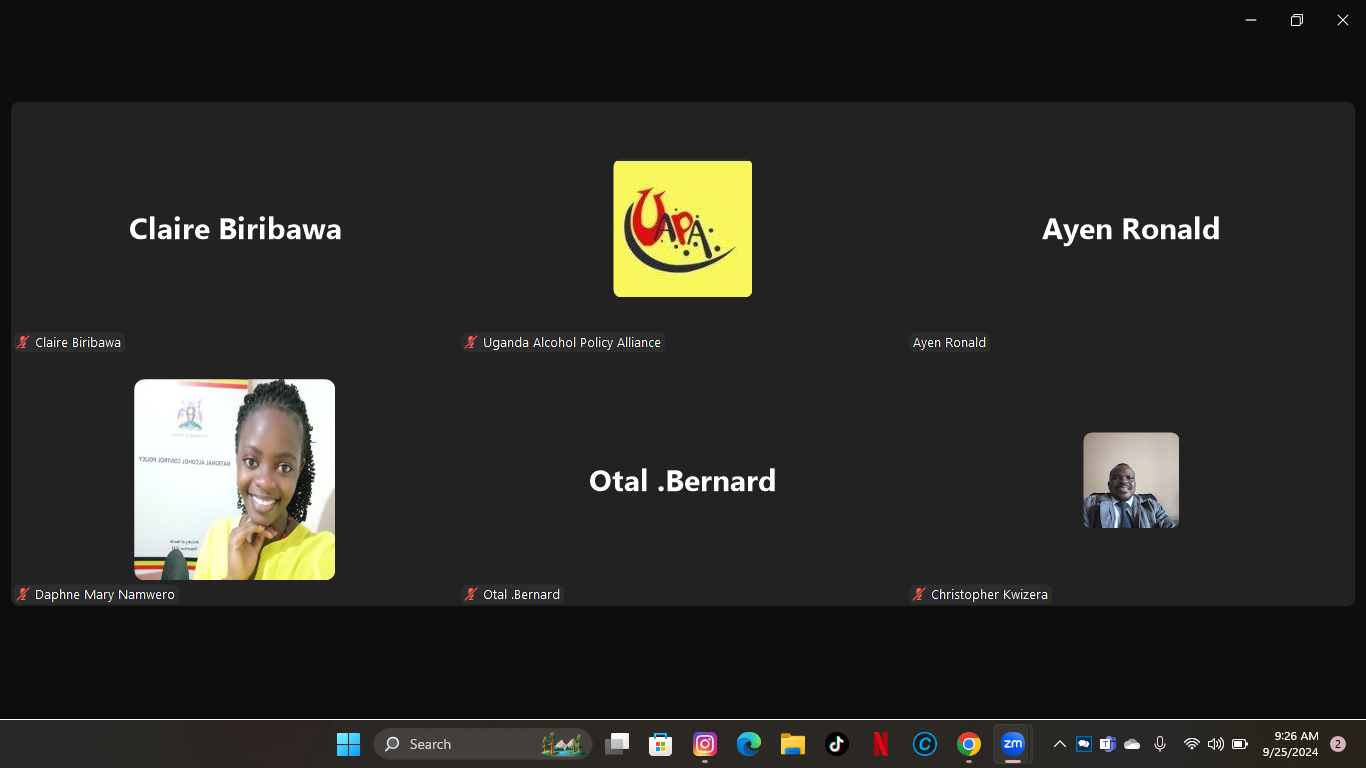Viewport: 1366px width, 768px height.
Task: Click the Zoom icon in the taskbar
Action: point(1013,744)
